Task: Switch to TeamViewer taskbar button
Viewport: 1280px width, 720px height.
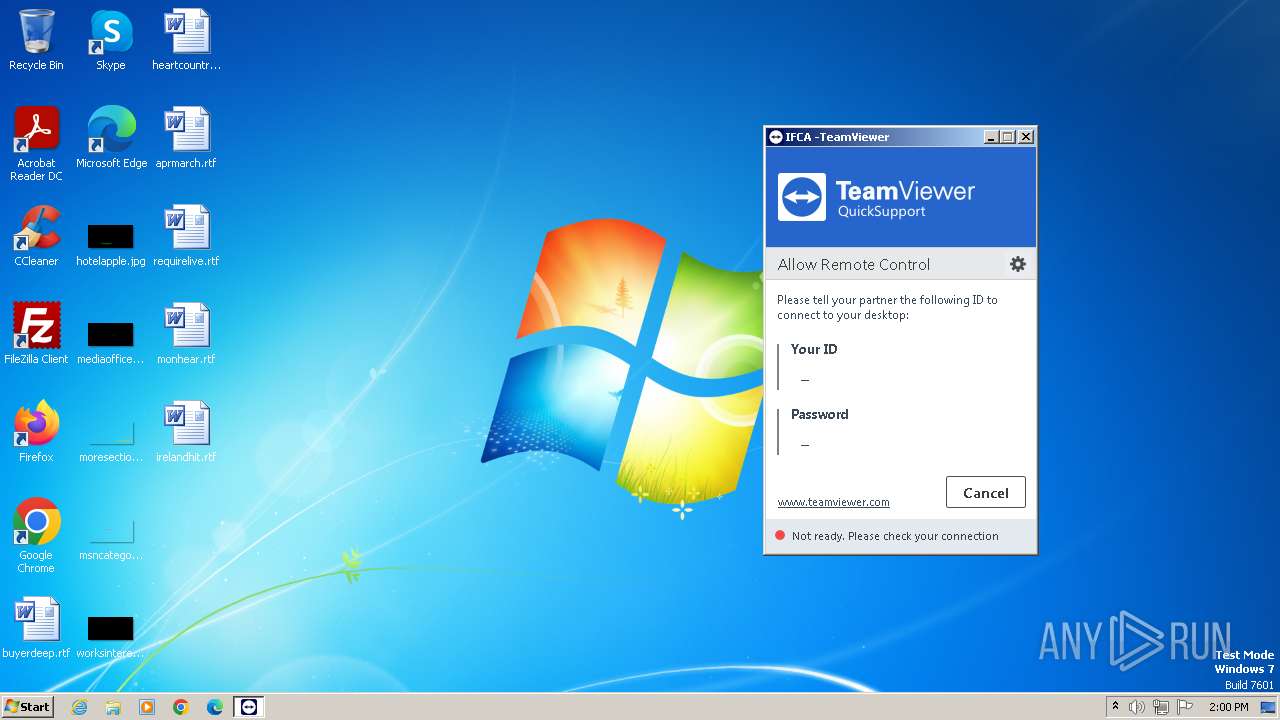Action: point(249,707)
